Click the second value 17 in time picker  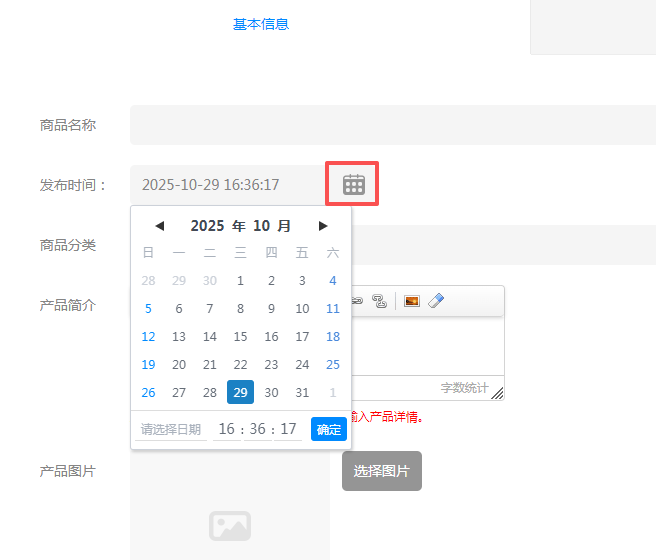[288, 429]
